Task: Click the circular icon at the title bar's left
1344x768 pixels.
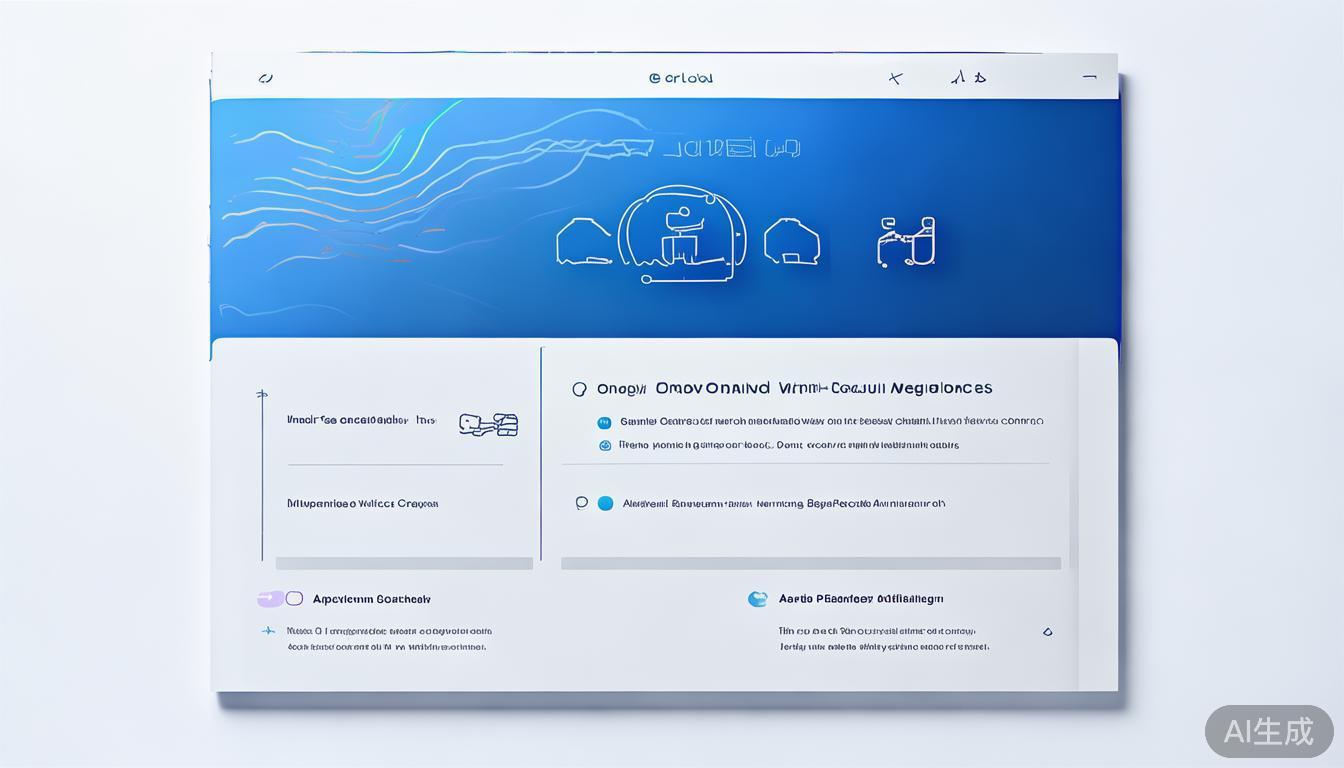Action: tap(265, 78)
